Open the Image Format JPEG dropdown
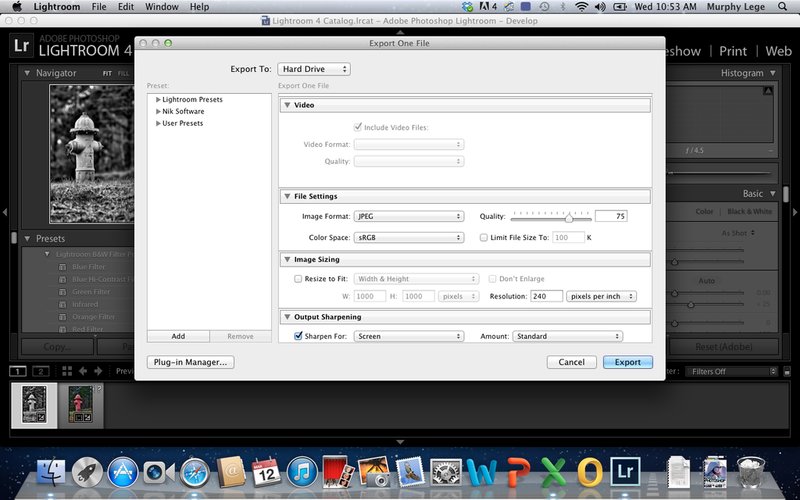 [409, 216]
